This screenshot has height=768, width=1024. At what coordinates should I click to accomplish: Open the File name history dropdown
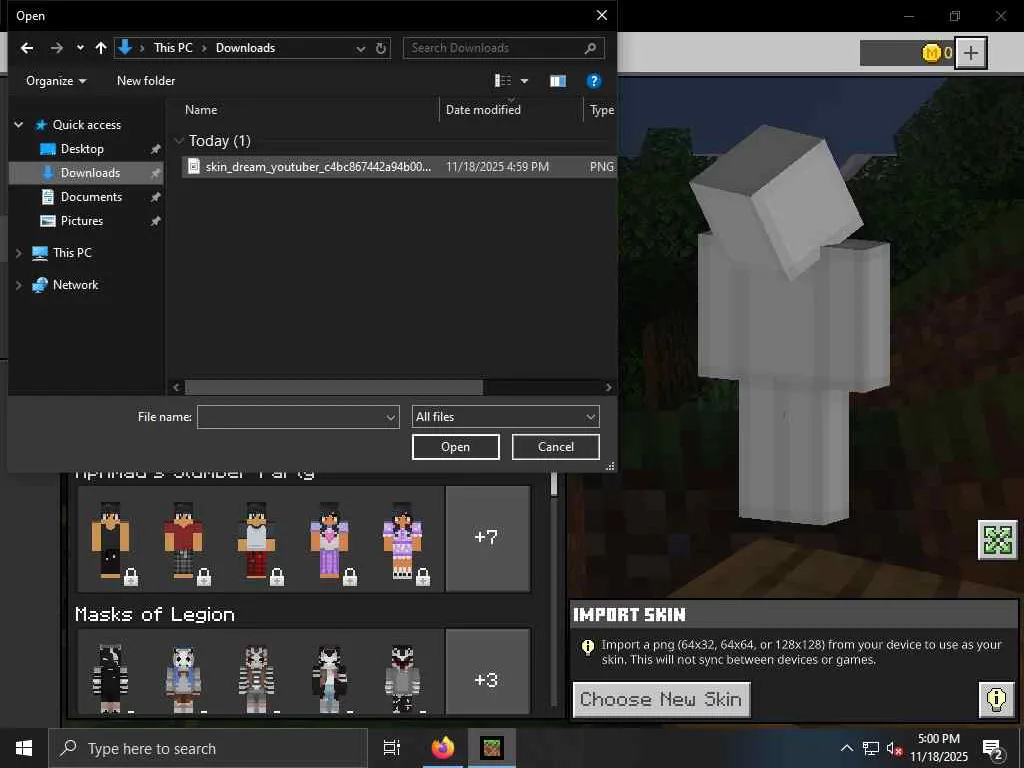click(391, 417)
